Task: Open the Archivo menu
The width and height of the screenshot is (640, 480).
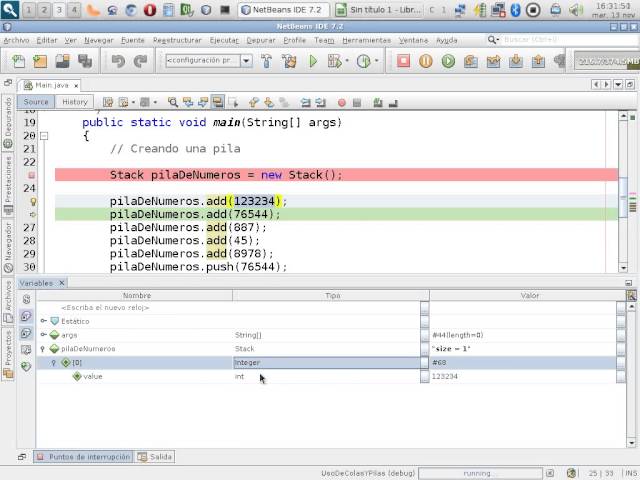Action: point(16,40)
